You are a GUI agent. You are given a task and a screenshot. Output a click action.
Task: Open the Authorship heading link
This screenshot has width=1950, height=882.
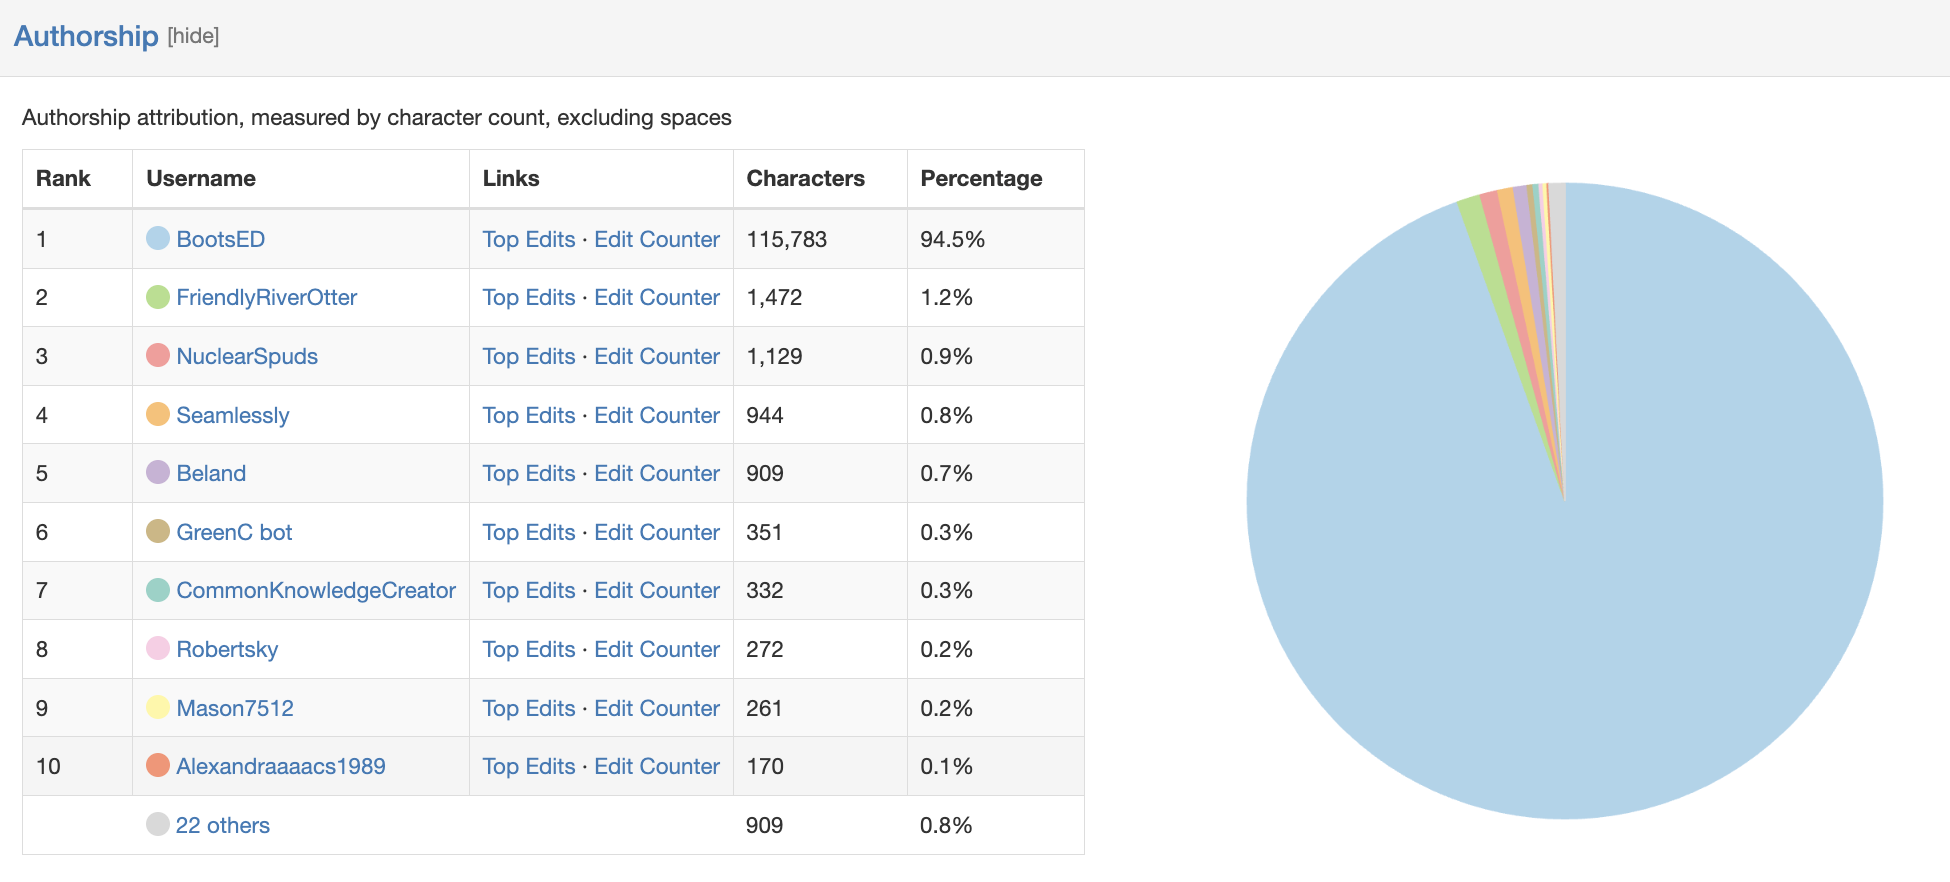pyautogui.click(x=86, y=36)
